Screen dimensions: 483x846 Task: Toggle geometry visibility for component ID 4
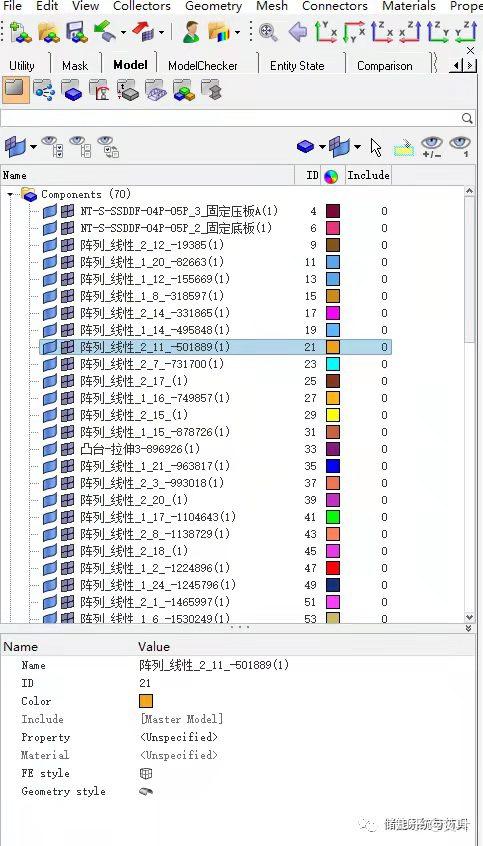50,211
